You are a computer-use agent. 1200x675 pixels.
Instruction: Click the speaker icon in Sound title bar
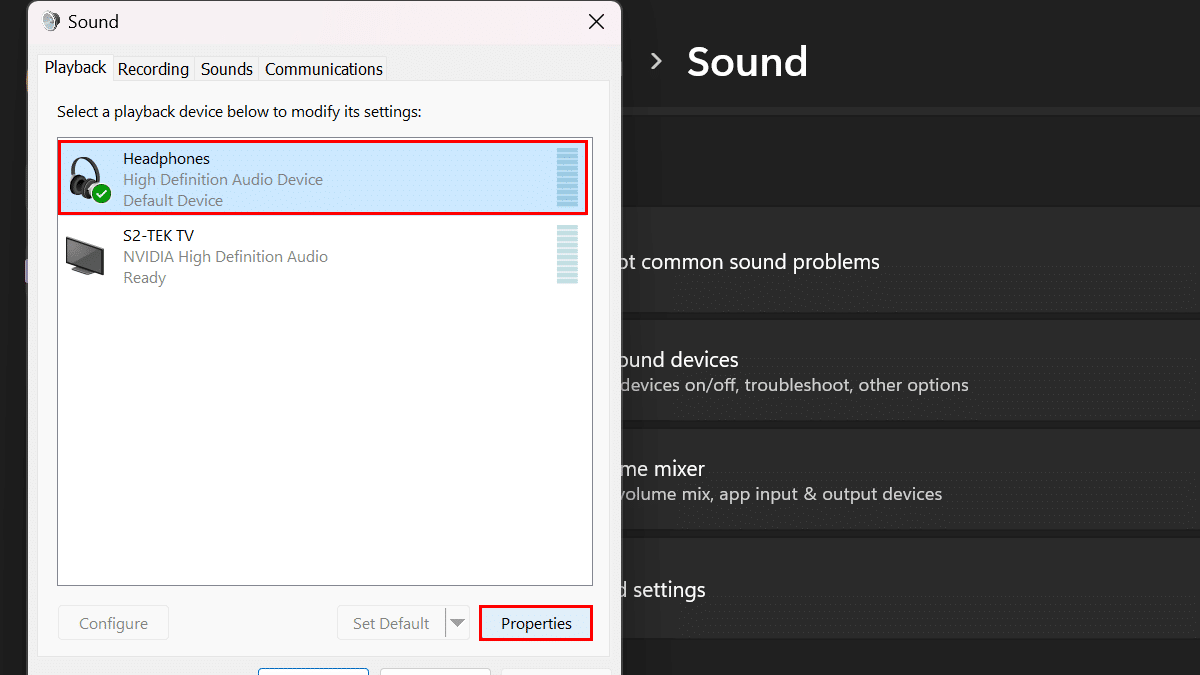pyautogui.click(x=51, y=22)
